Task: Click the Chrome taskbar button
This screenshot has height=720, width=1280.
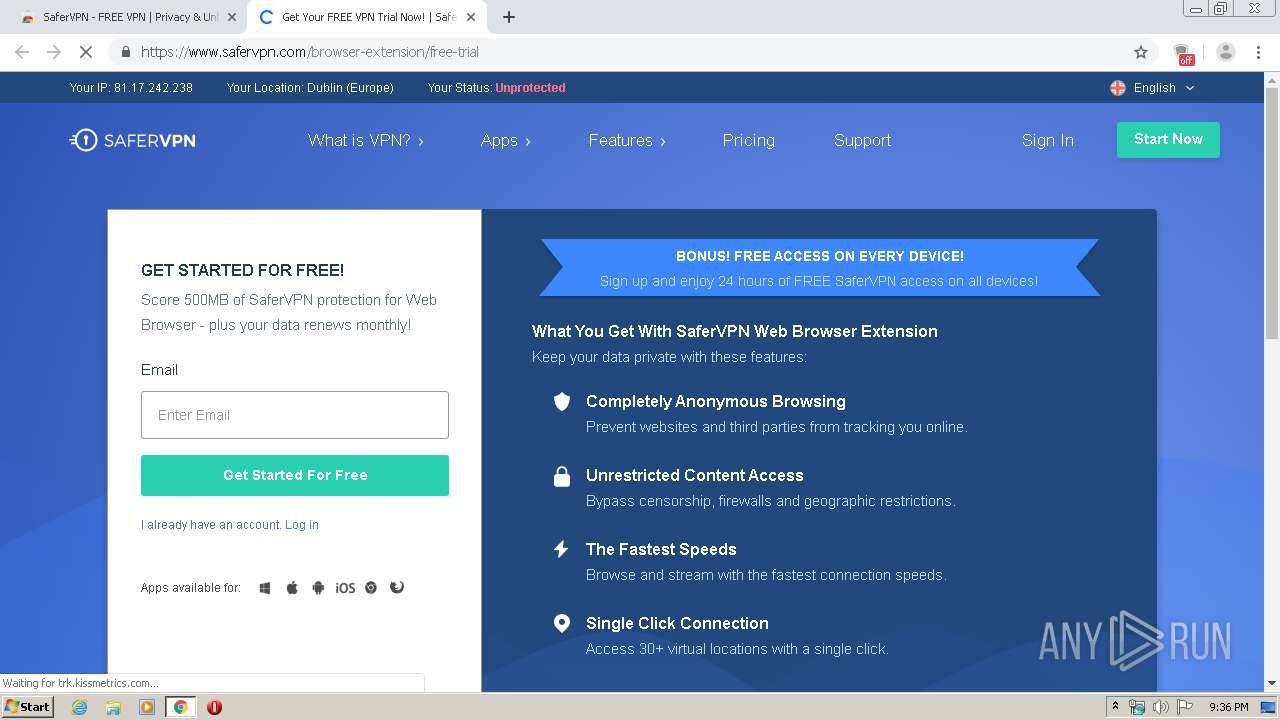Action: pos(181,707)
